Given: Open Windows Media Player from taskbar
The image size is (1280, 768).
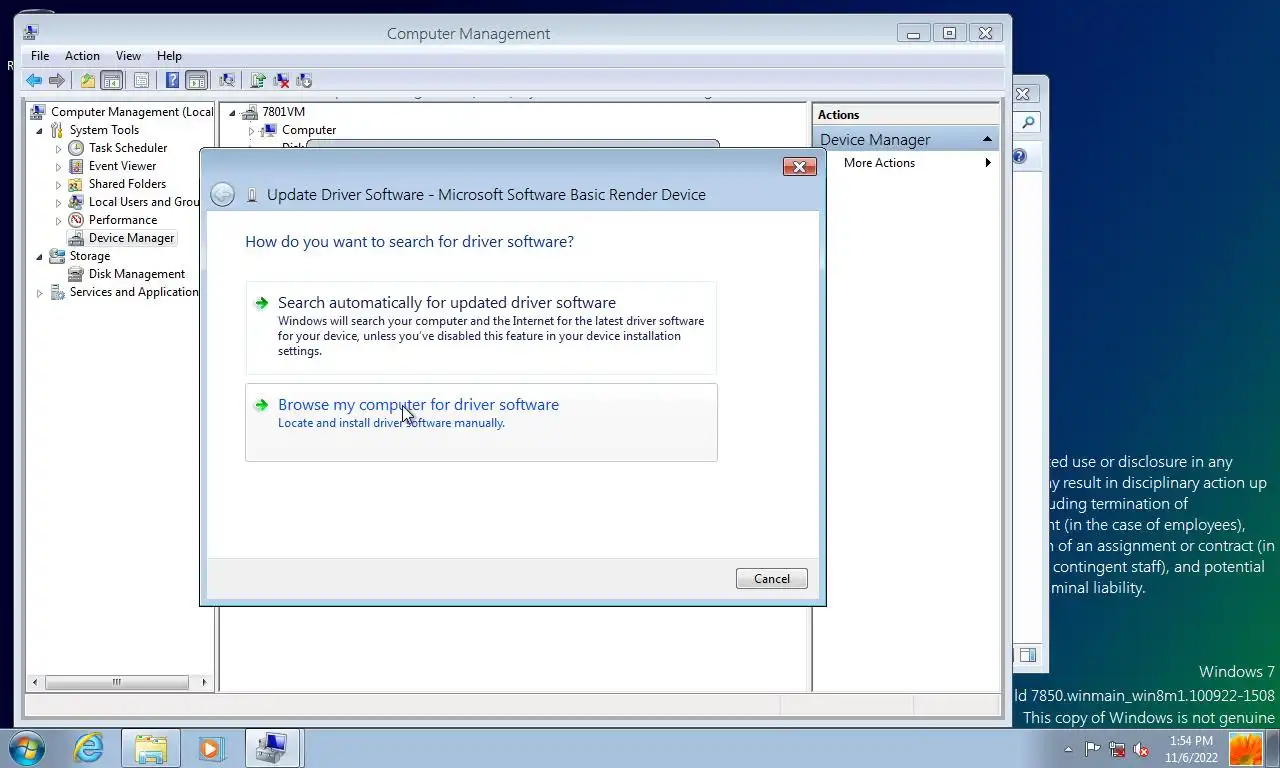Looking at the screenshot, I should [x=210, y=748].
